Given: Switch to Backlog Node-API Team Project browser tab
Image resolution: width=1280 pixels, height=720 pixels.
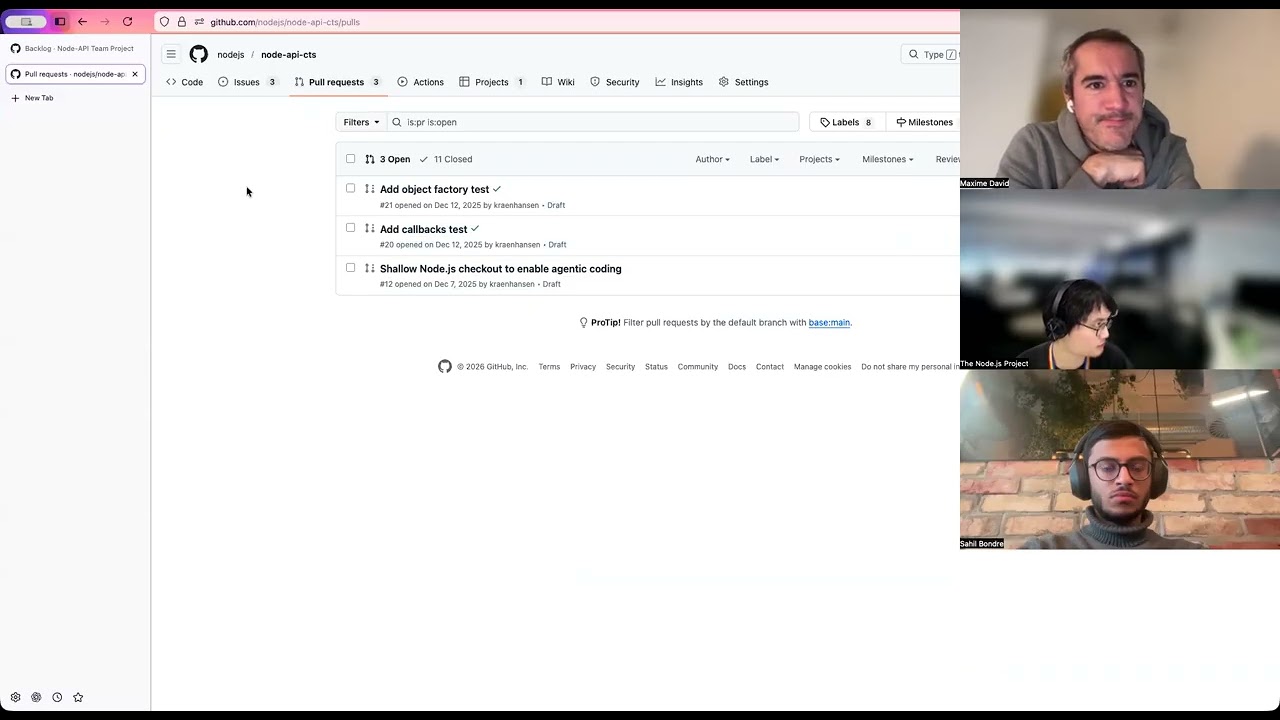Looking at the screenshot, I should tap(75, 48).
